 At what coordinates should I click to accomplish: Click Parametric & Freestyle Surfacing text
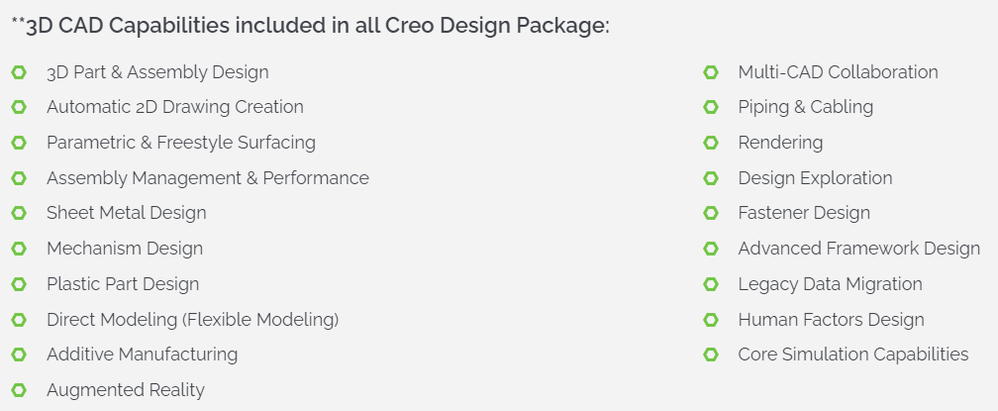181,143
